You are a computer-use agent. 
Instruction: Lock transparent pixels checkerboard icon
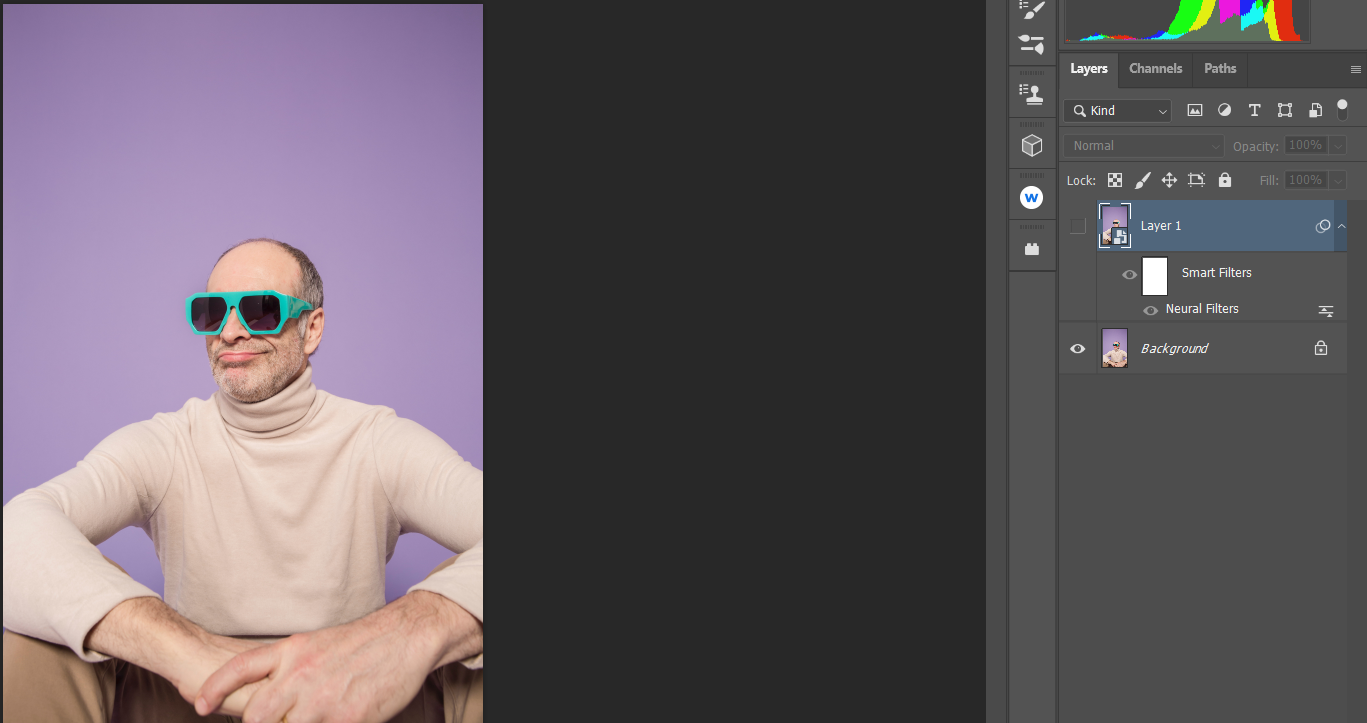(1115, 180)
